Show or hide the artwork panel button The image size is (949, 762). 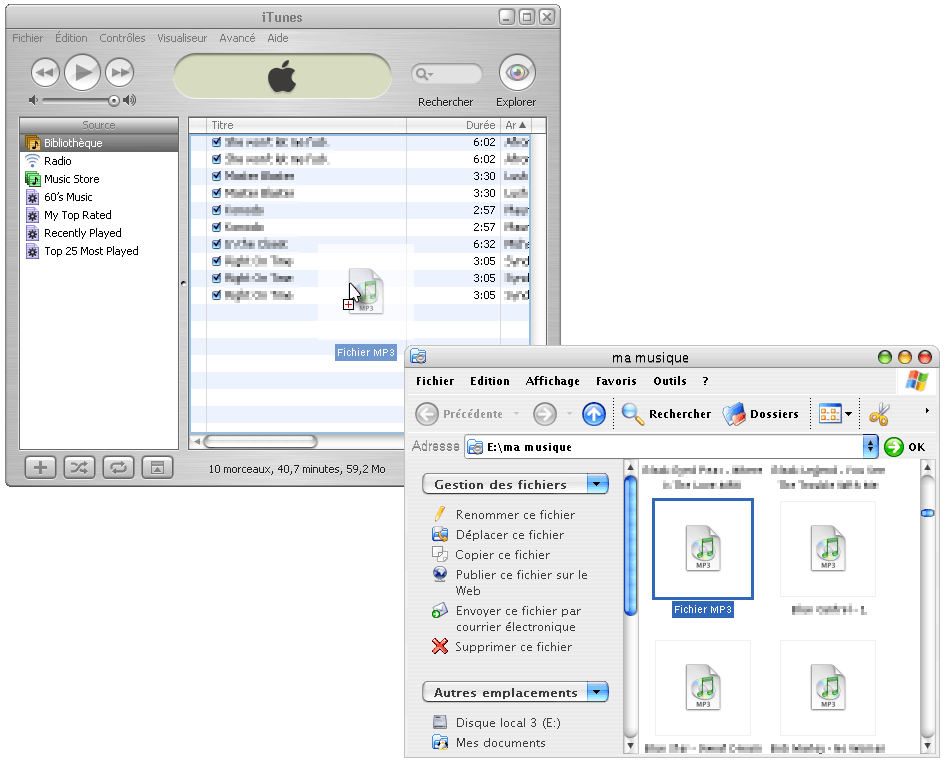pyautogui.click(x=157, y=467)
